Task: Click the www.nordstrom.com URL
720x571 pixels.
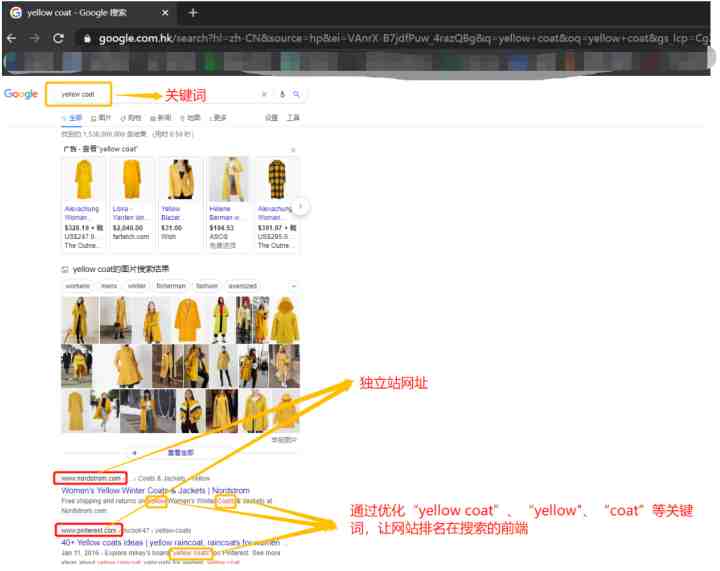Action: [x=90, y=478]
